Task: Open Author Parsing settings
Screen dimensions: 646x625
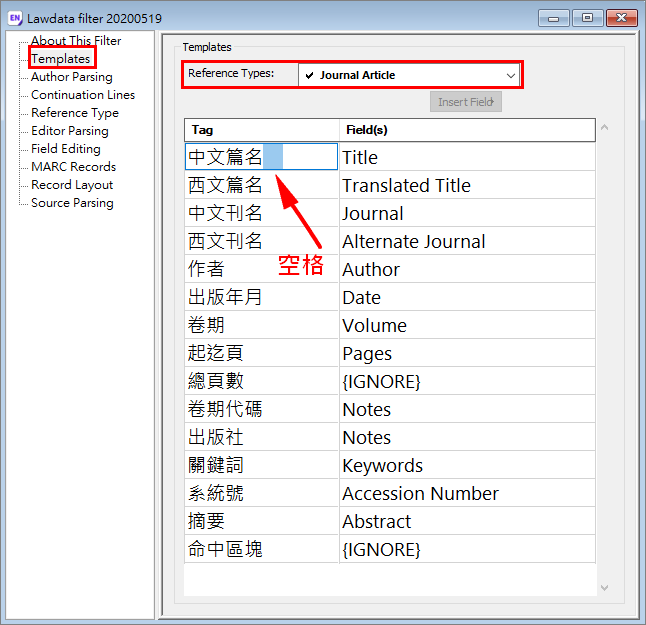Action: 72,77
